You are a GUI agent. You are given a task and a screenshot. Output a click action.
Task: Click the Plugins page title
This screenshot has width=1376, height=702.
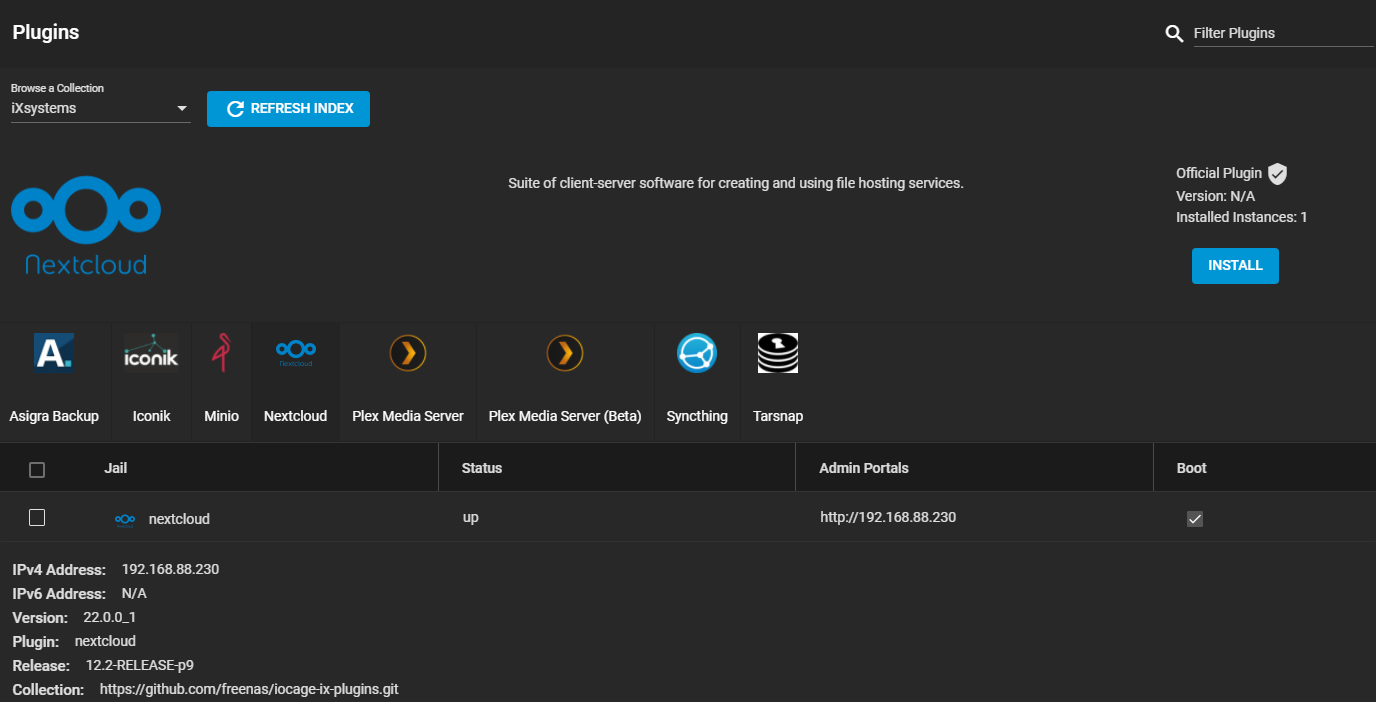pyautogui.click(x=46, y=32)
